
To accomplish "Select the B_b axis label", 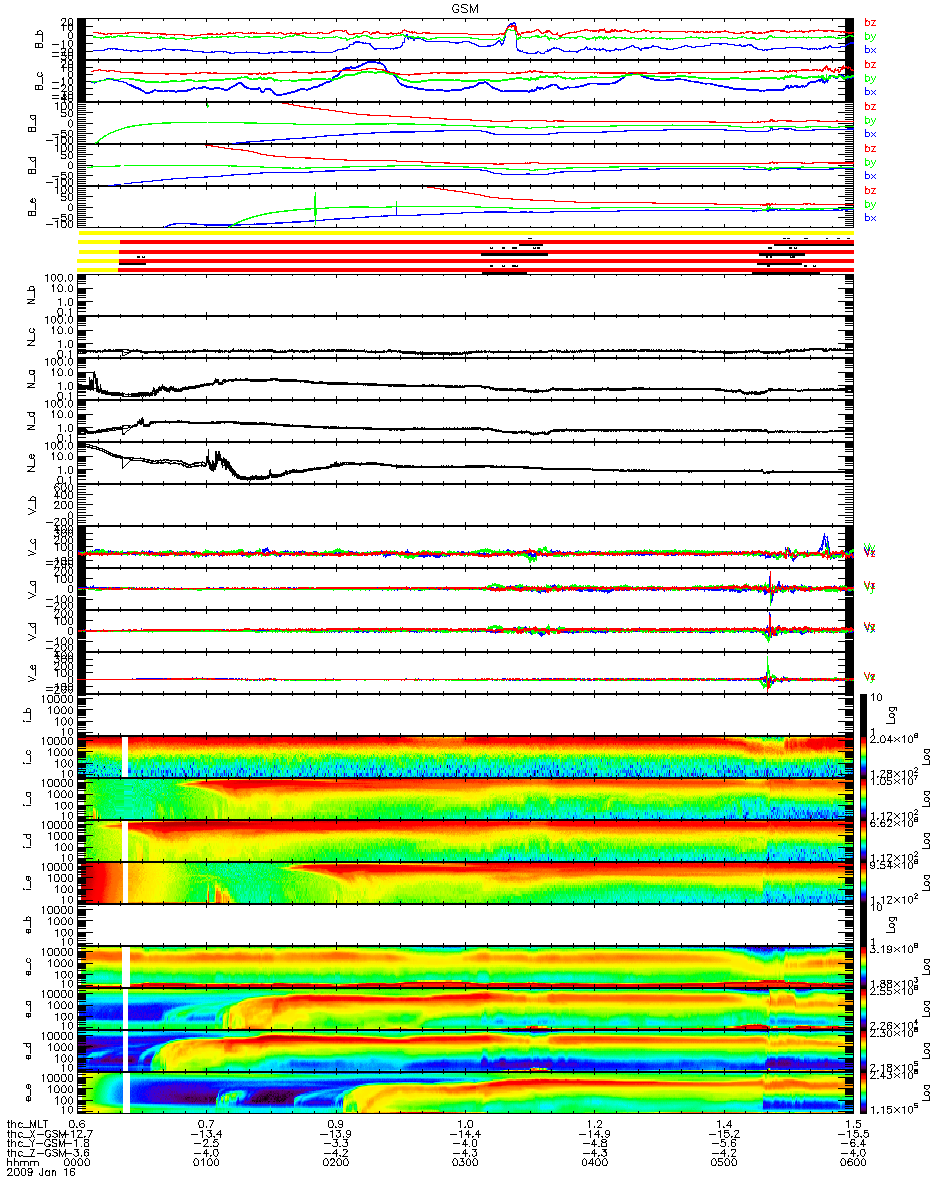I will (39, 40).
